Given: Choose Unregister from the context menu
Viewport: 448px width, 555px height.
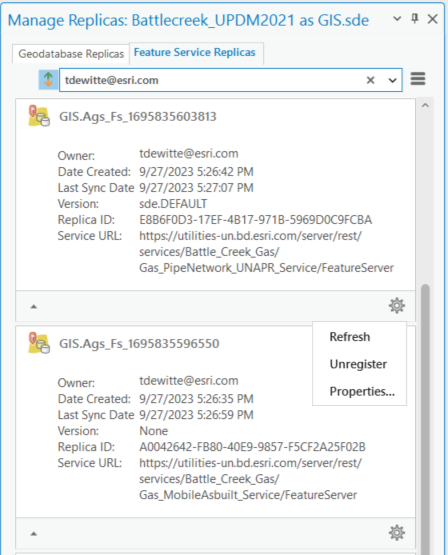Looking at the screenshot, I should tap(359, 364).
